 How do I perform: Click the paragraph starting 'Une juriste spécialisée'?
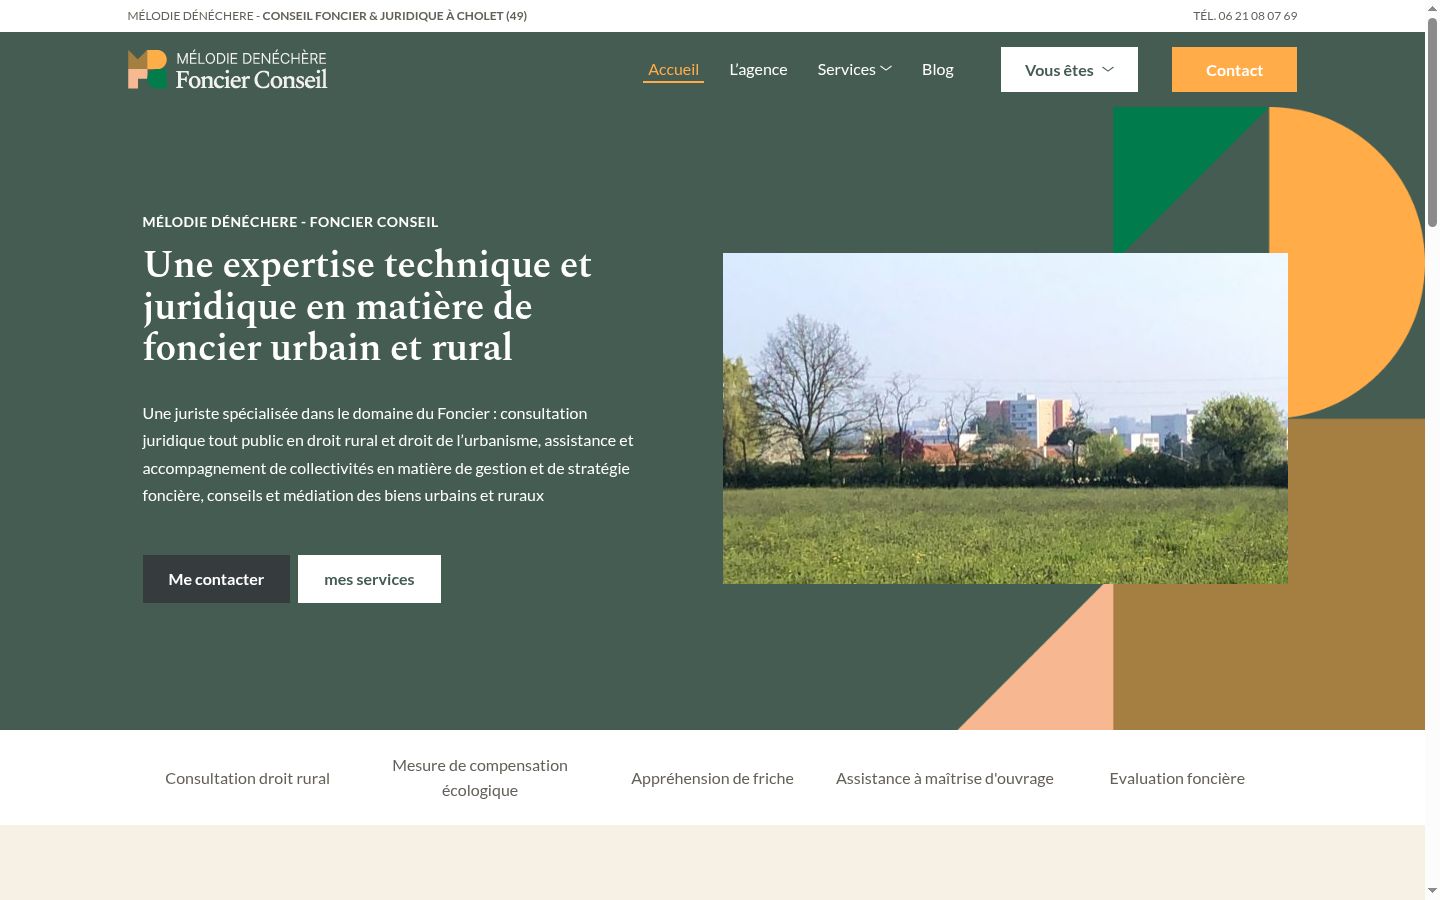(388, 454)
